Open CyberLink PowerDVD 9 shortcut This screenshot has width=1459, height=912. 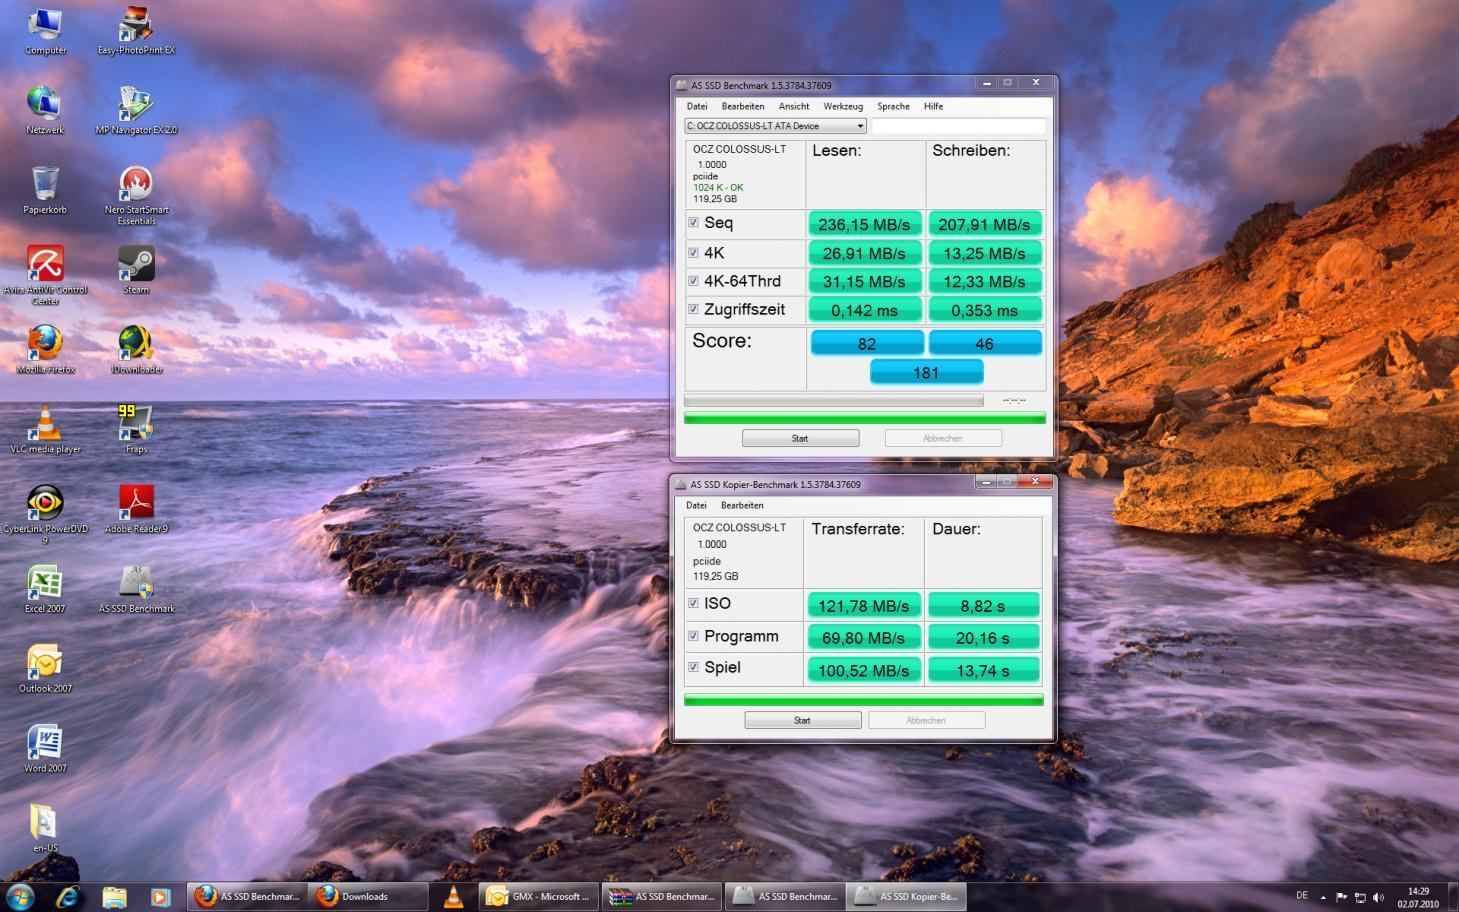pos(45,515)
